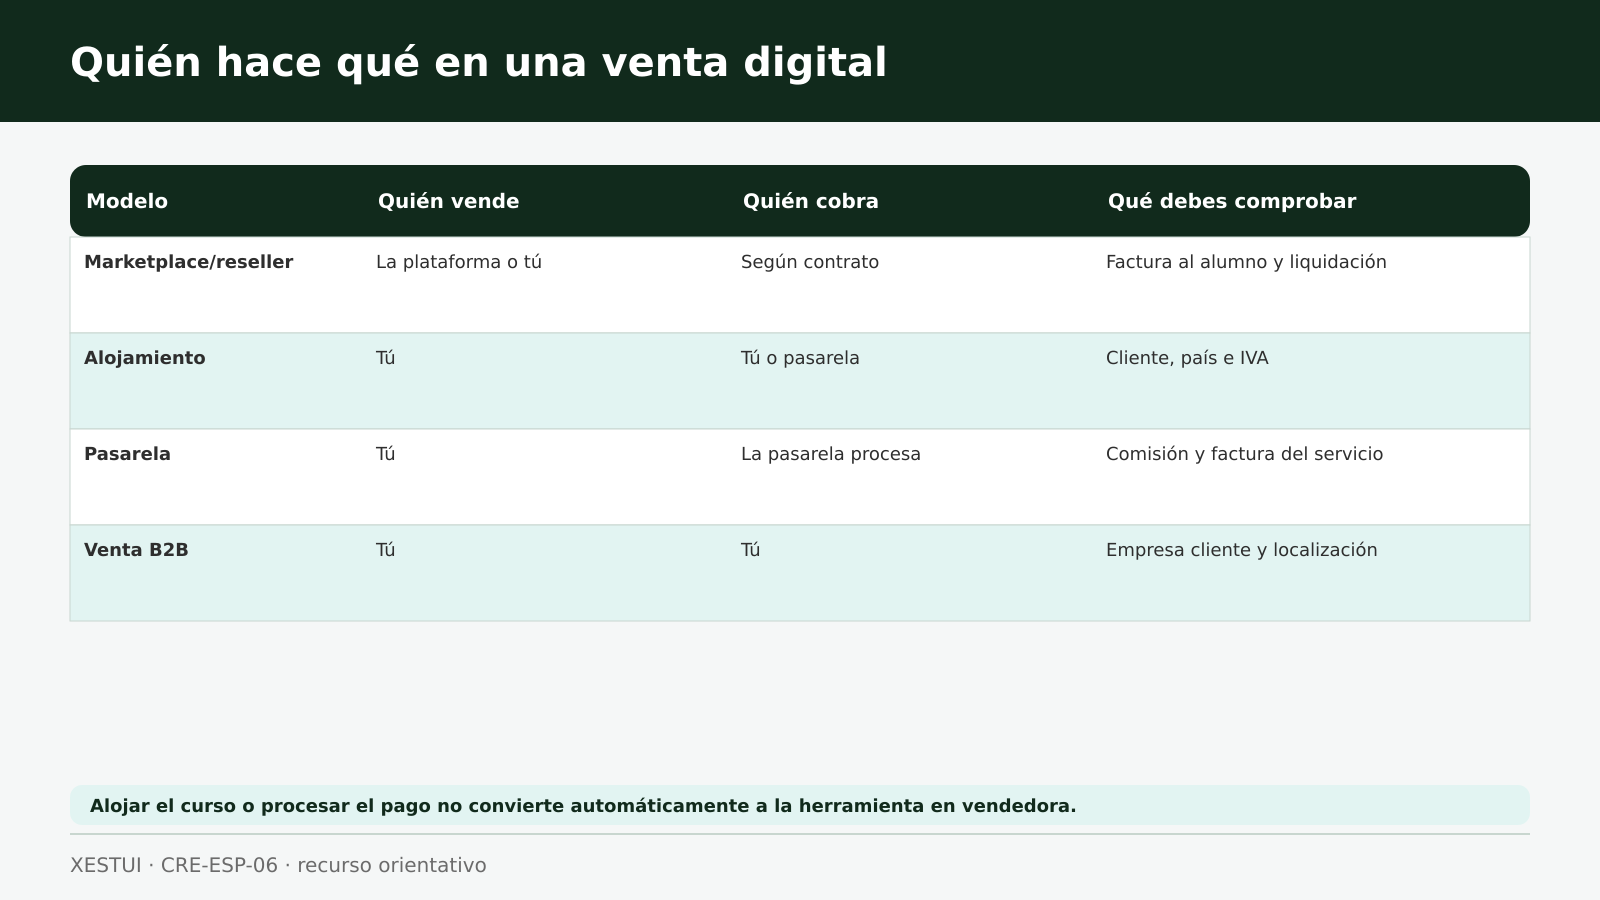Screen dimensions: 1600x900
Task: Select the "Modelo" column header
Action: tap(127, 201)
